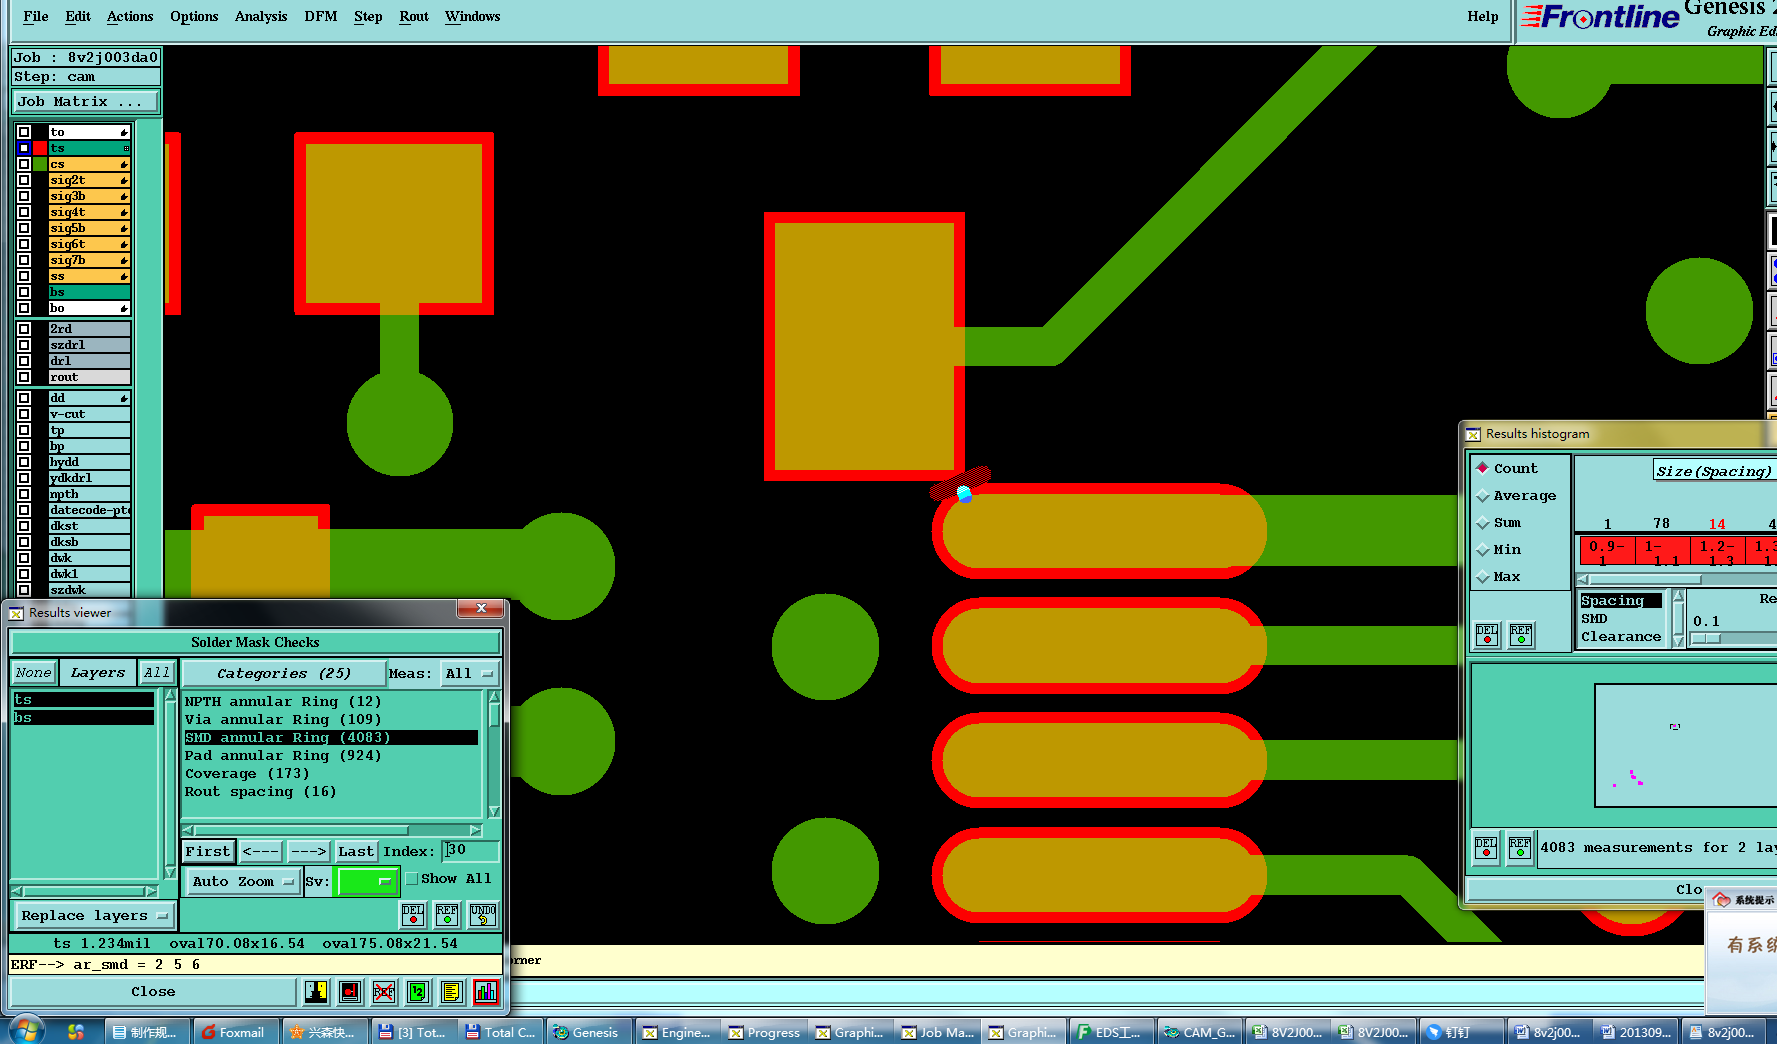Open the green Sv color dropdown
The image size is (1777, 1044).
[367, 882]
